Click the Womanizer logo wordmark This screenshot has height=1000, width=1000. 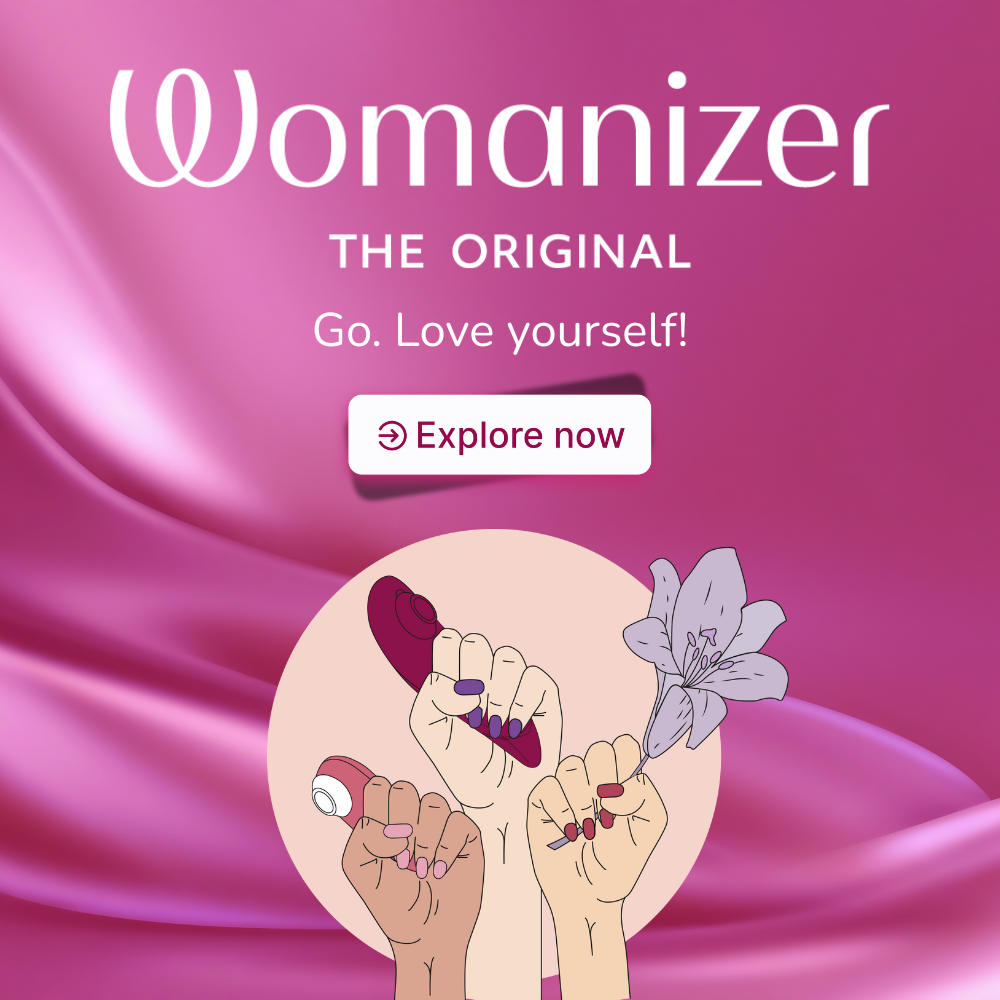coord(499,128)
